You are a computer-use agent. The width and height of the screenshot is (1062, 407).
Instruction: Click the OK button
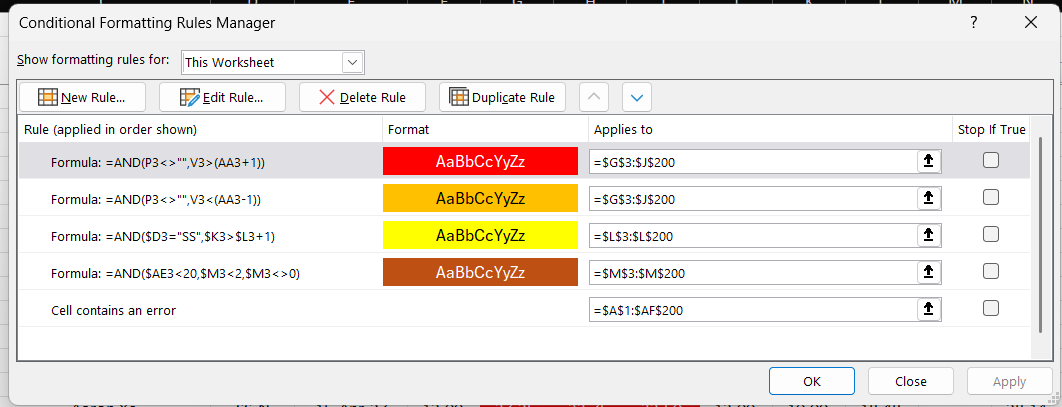pos(812,381)
